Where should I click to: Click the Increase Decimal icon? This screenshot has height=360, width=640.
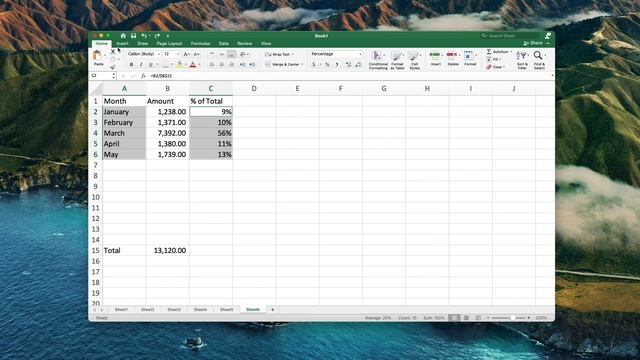(x=348, y=64)
